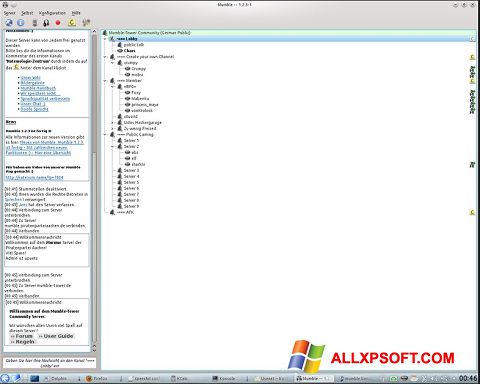480x384 pixels.
Task: Click the public talk channel icon
Action: coord(120,45)
